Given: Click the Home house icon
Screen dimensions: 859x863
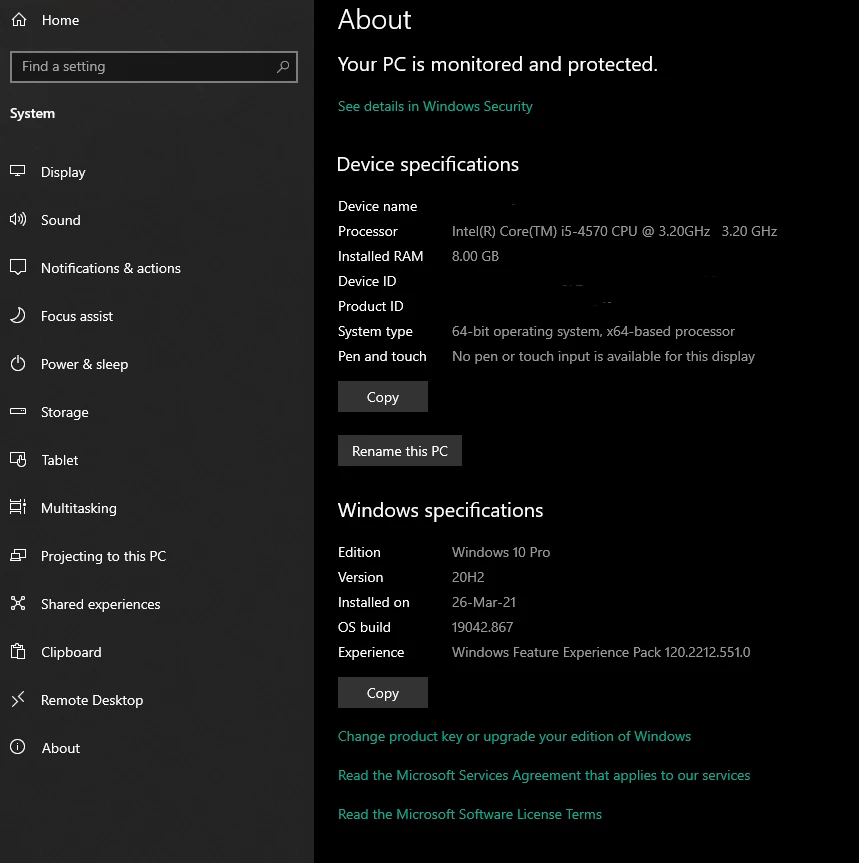Looking at the screenshot, I should [x=19, y=20].
